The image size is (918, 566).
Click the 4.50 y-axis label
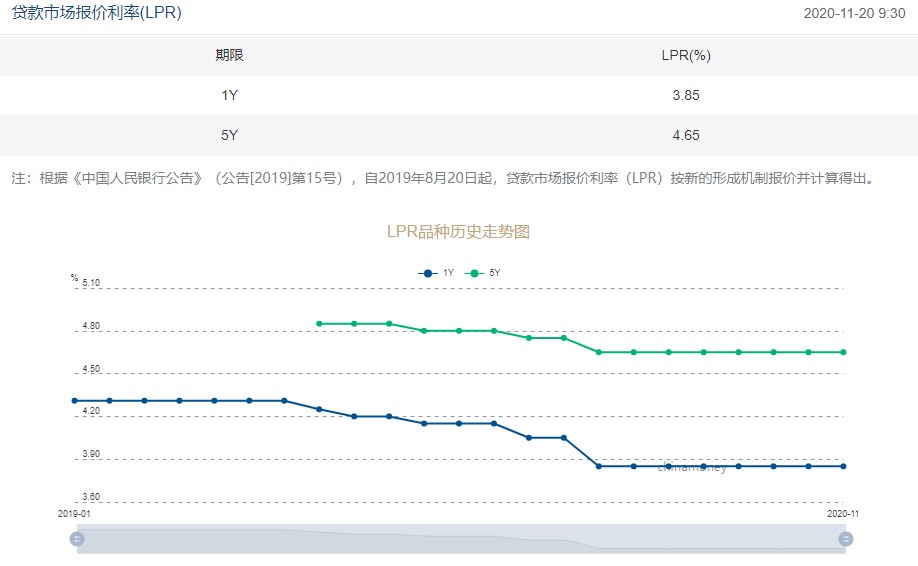click(x=91, y=369)
